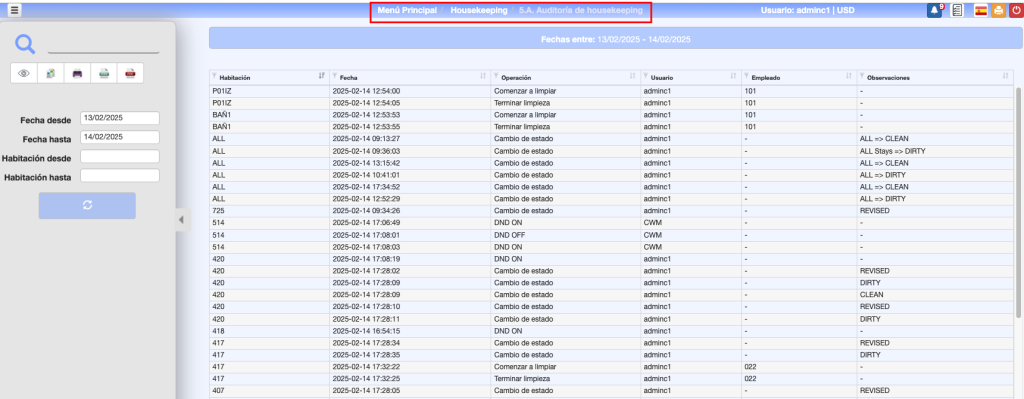Go to Housekeeping breadcrumb
This screenshot has width=1024, height=399.
click(479, 10)
